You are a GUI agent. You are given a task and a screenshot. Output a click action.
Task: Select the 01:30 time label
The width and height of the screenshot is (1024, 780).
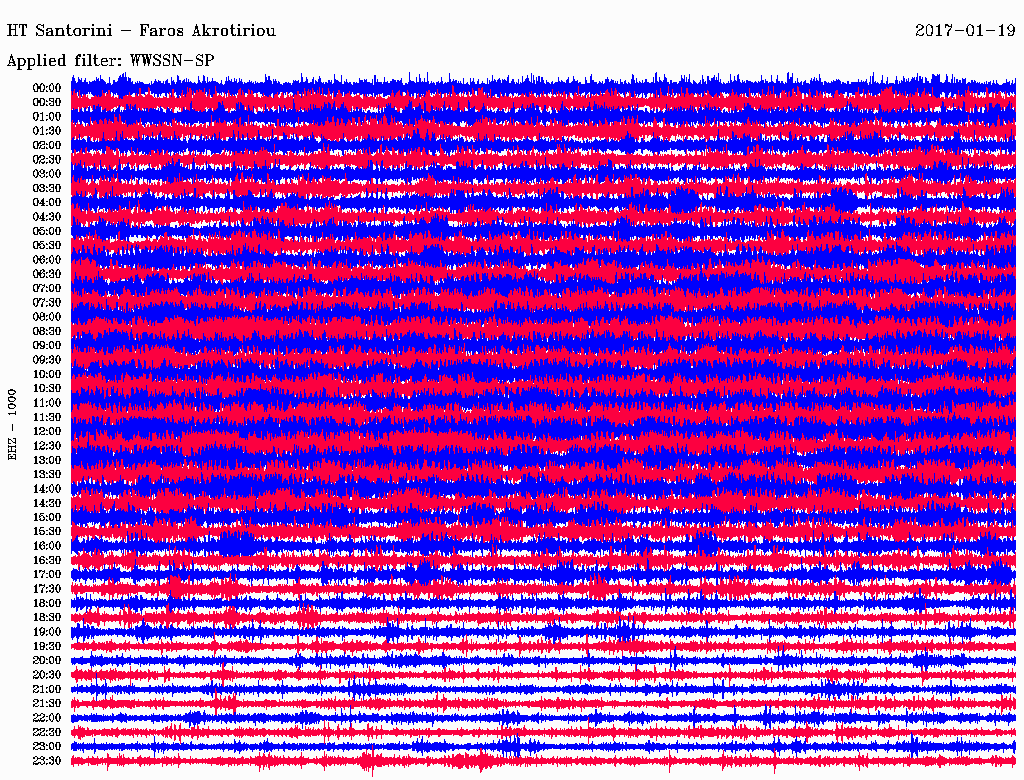[47, 131]
